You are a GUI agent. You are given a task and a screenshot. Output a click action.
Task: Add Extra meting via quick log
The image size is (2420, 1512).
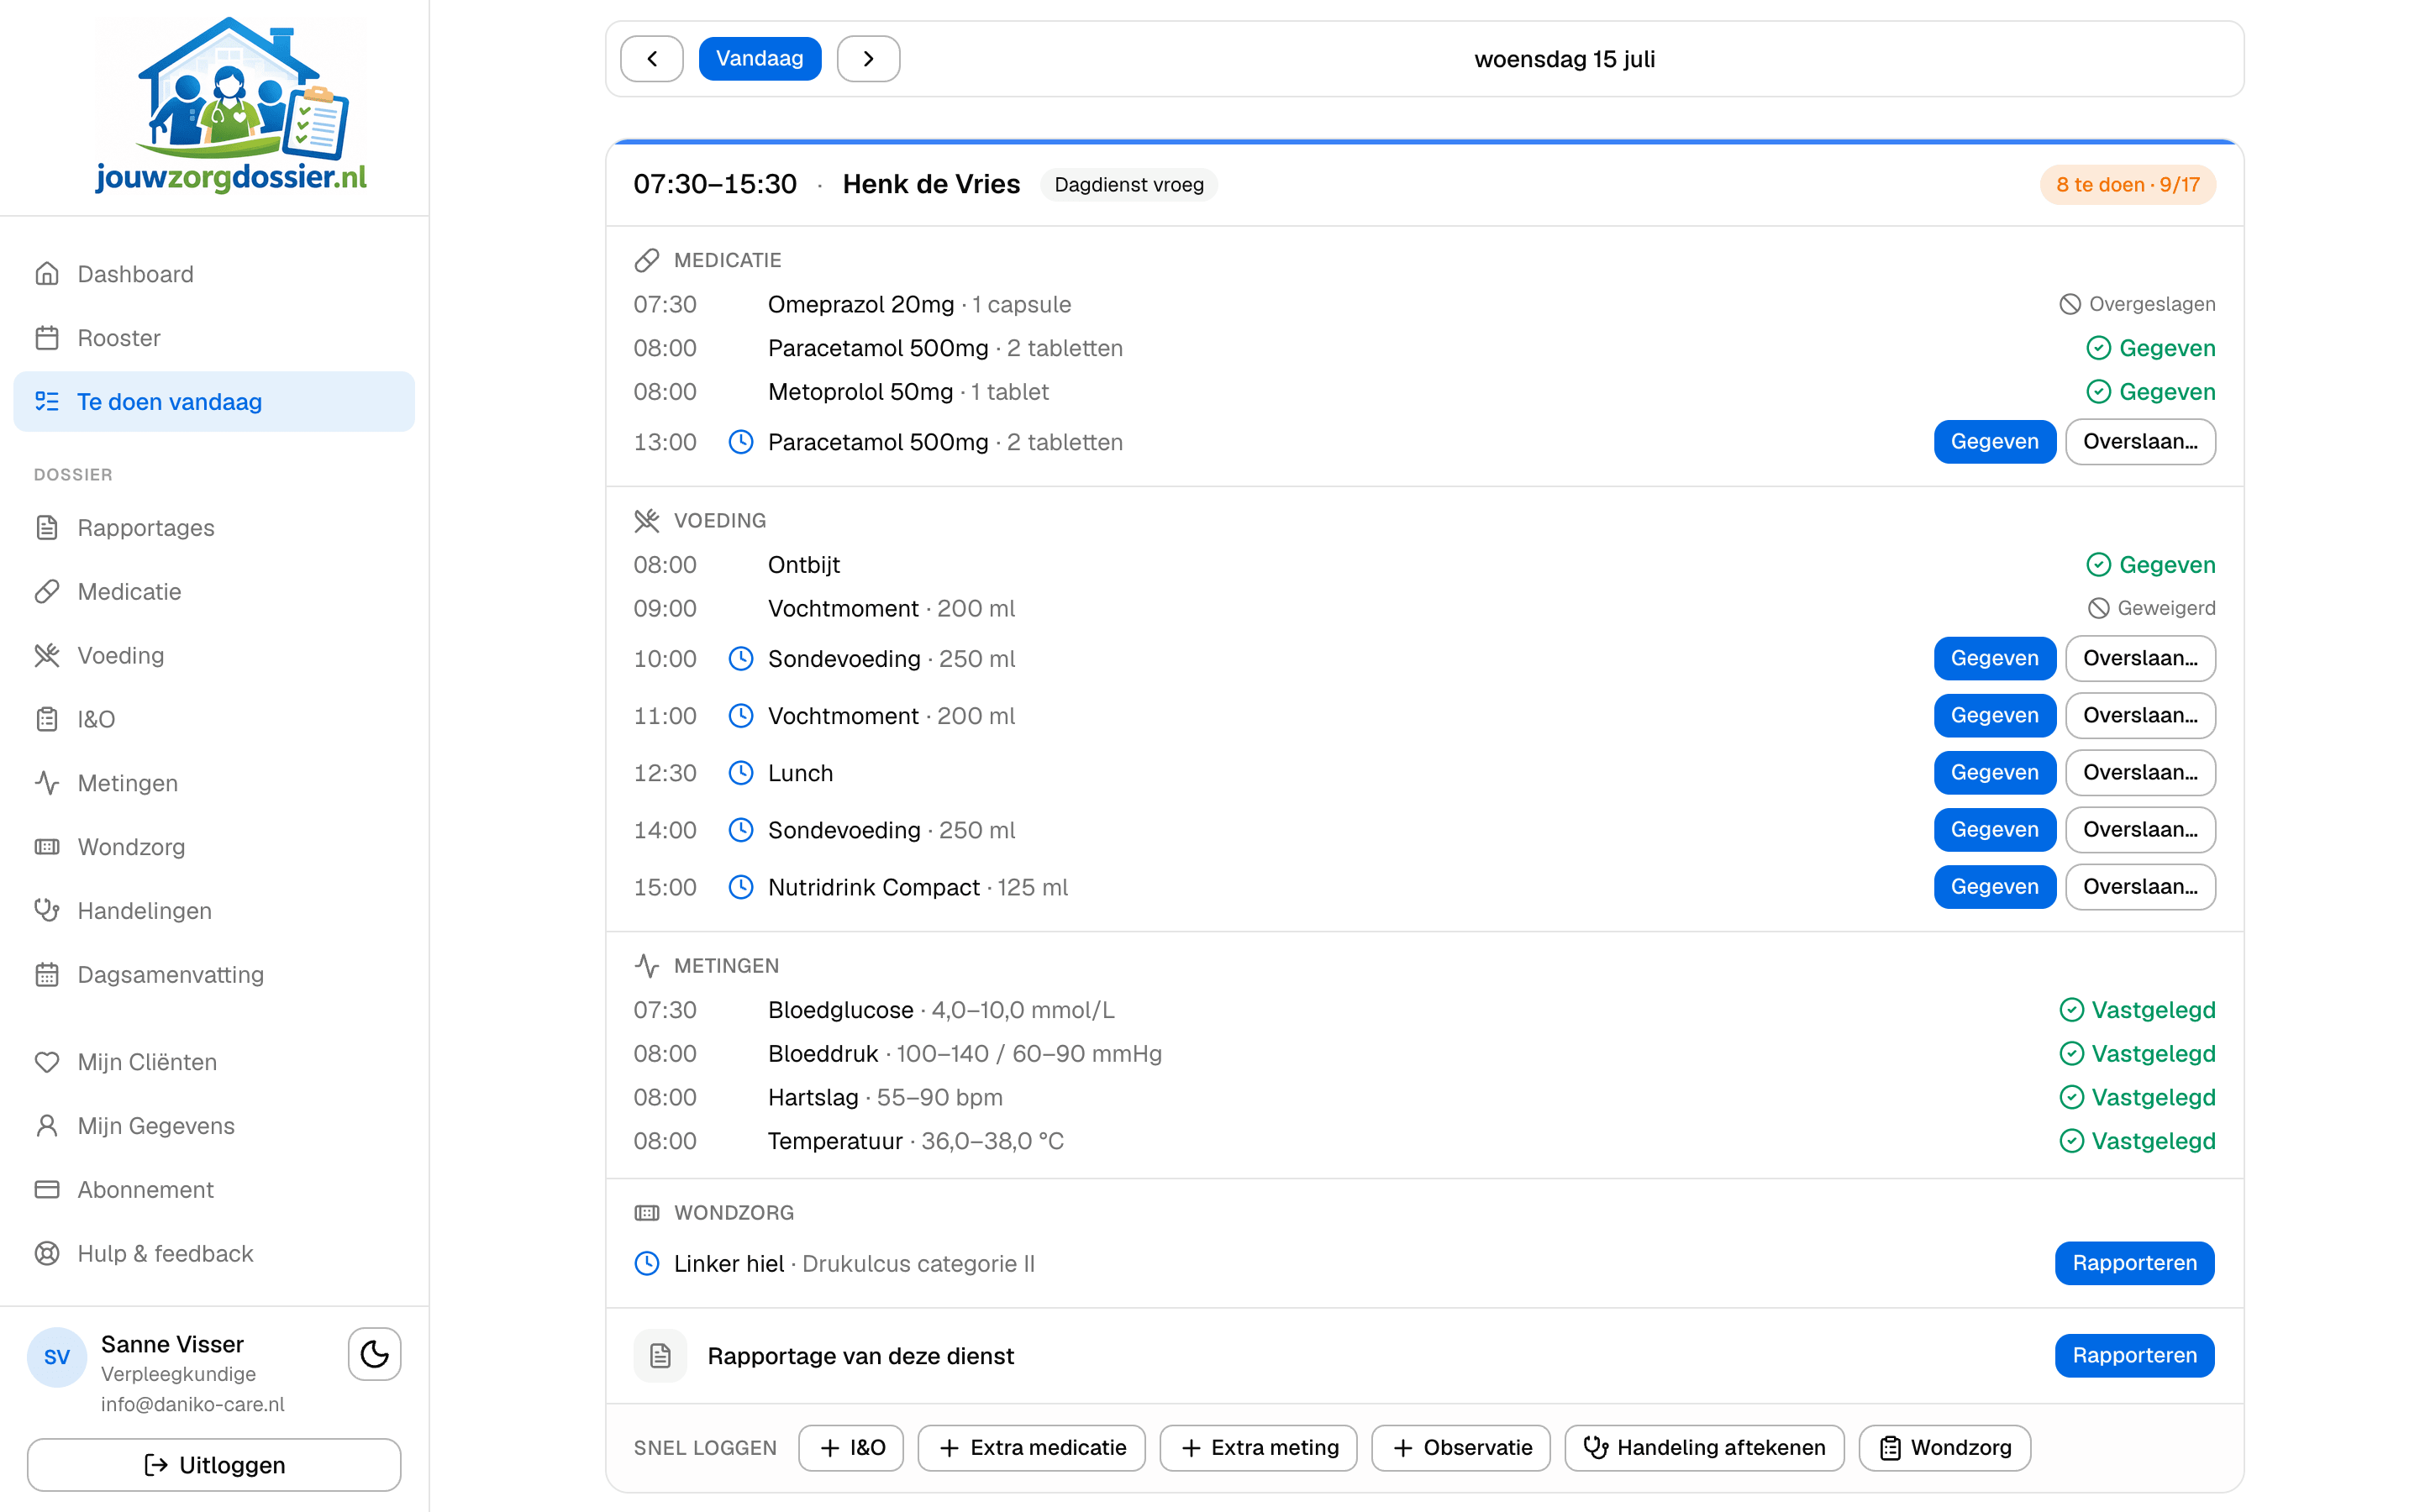coord(1258,1448)
